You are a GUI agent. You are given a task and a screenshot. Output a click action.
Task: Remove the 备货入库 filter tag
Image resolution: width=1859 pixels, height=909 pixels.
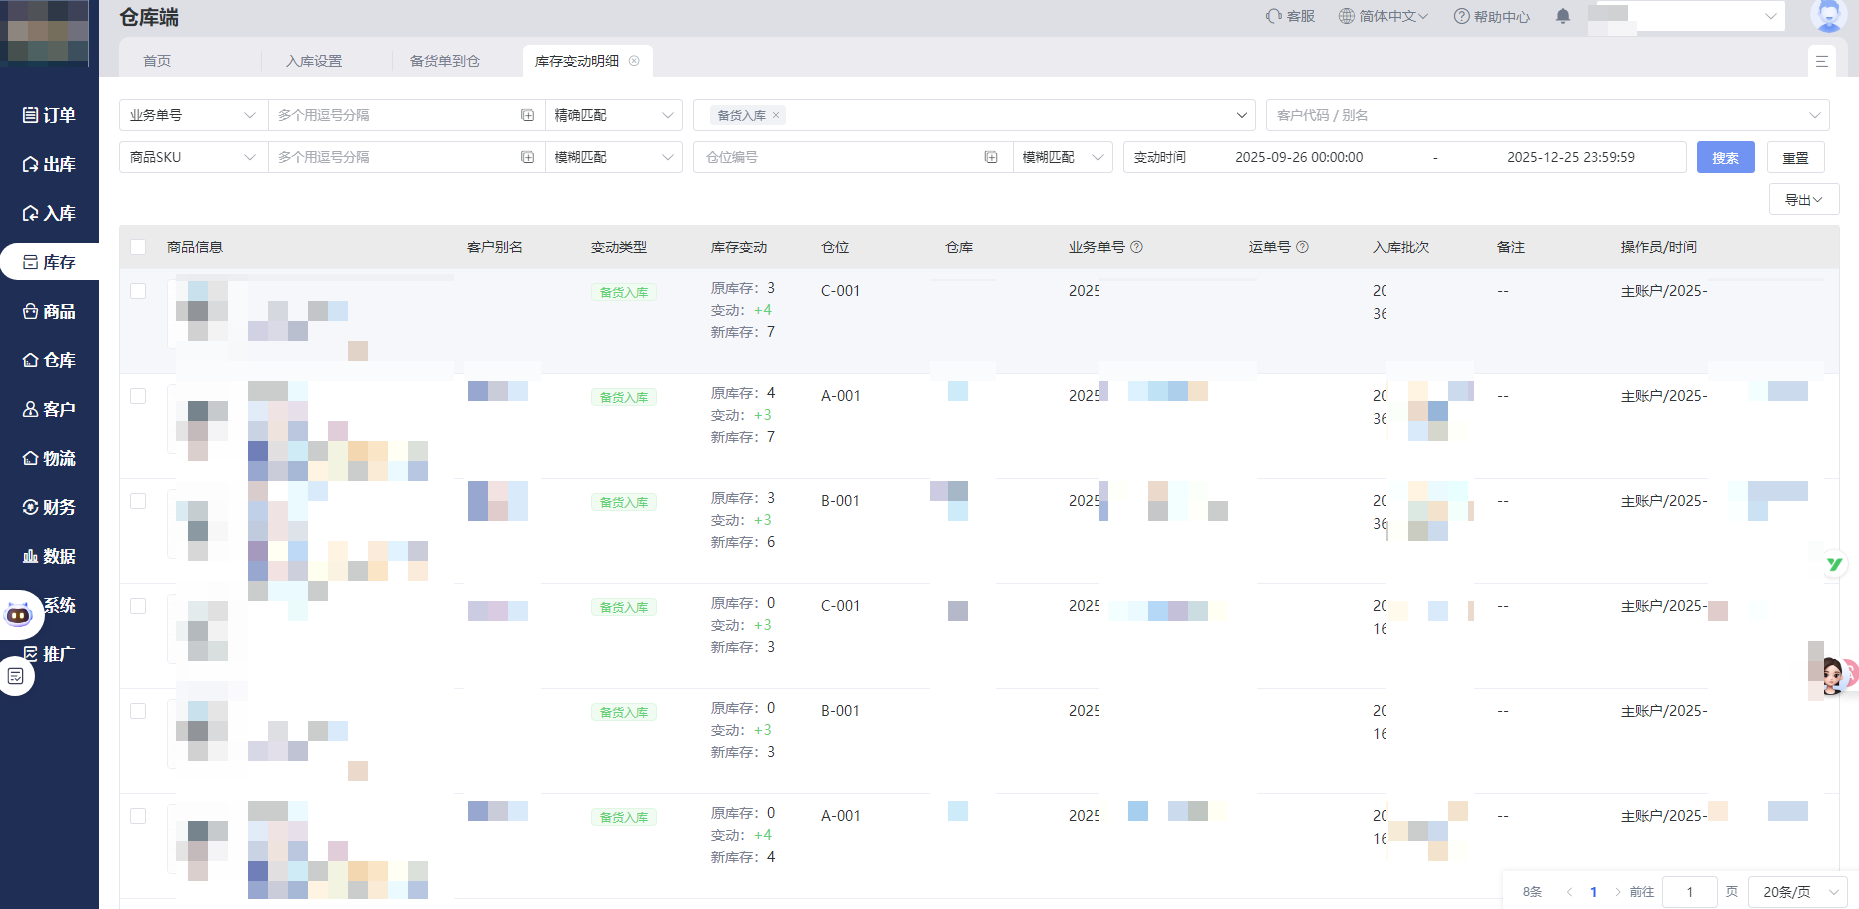(x=776, y=116)
